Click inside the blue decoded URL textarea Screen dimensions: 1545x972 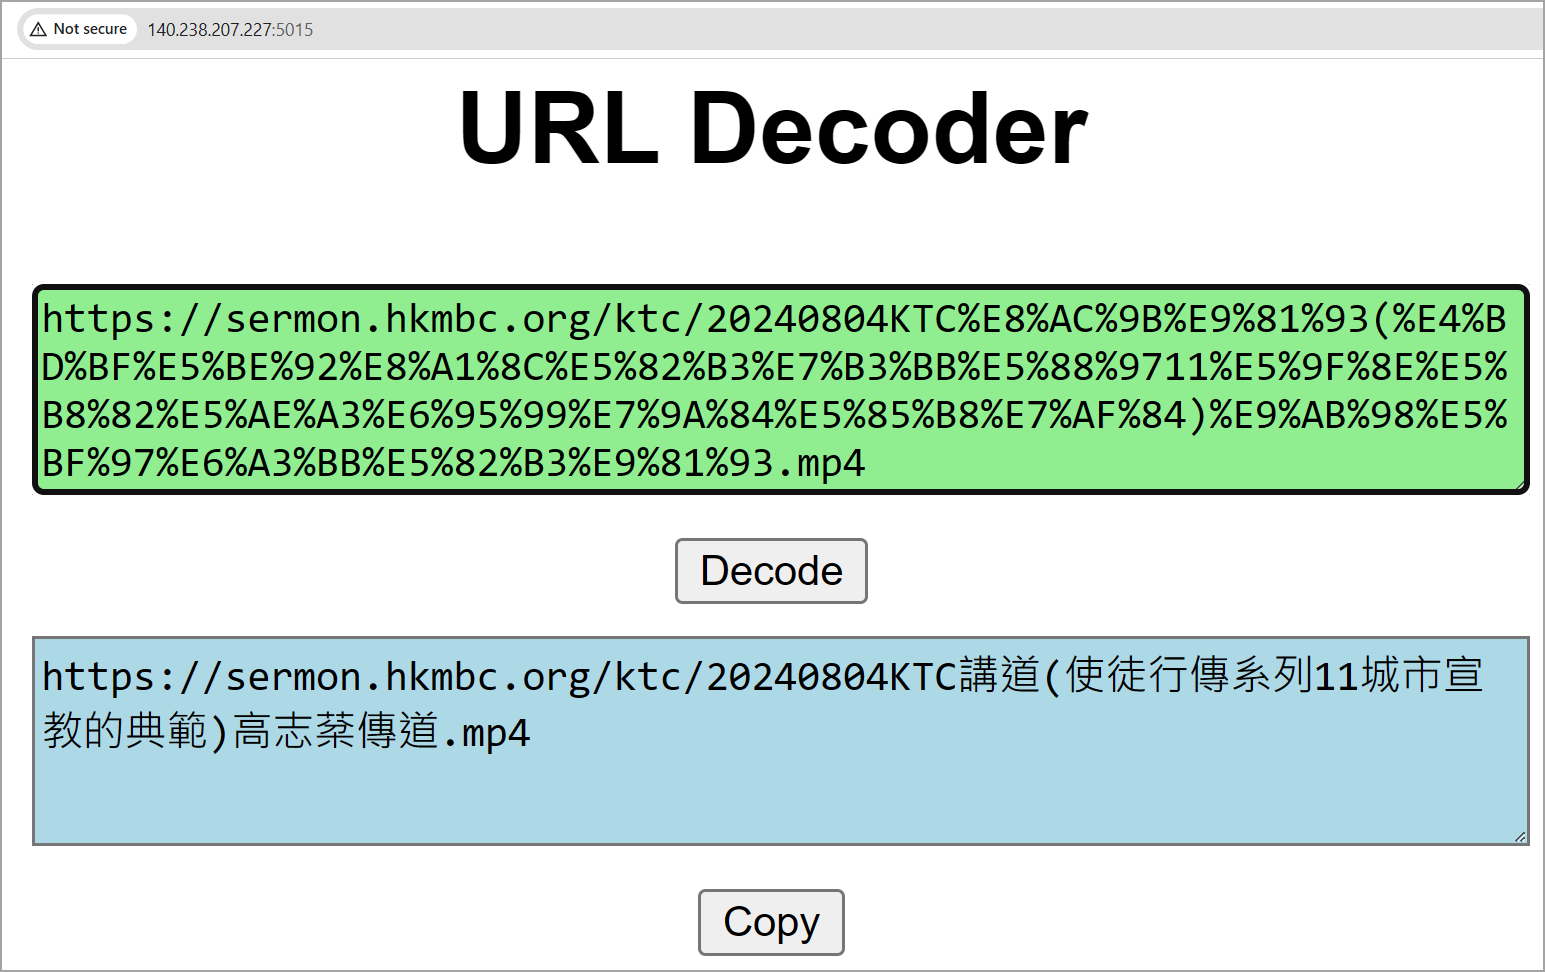780,790
